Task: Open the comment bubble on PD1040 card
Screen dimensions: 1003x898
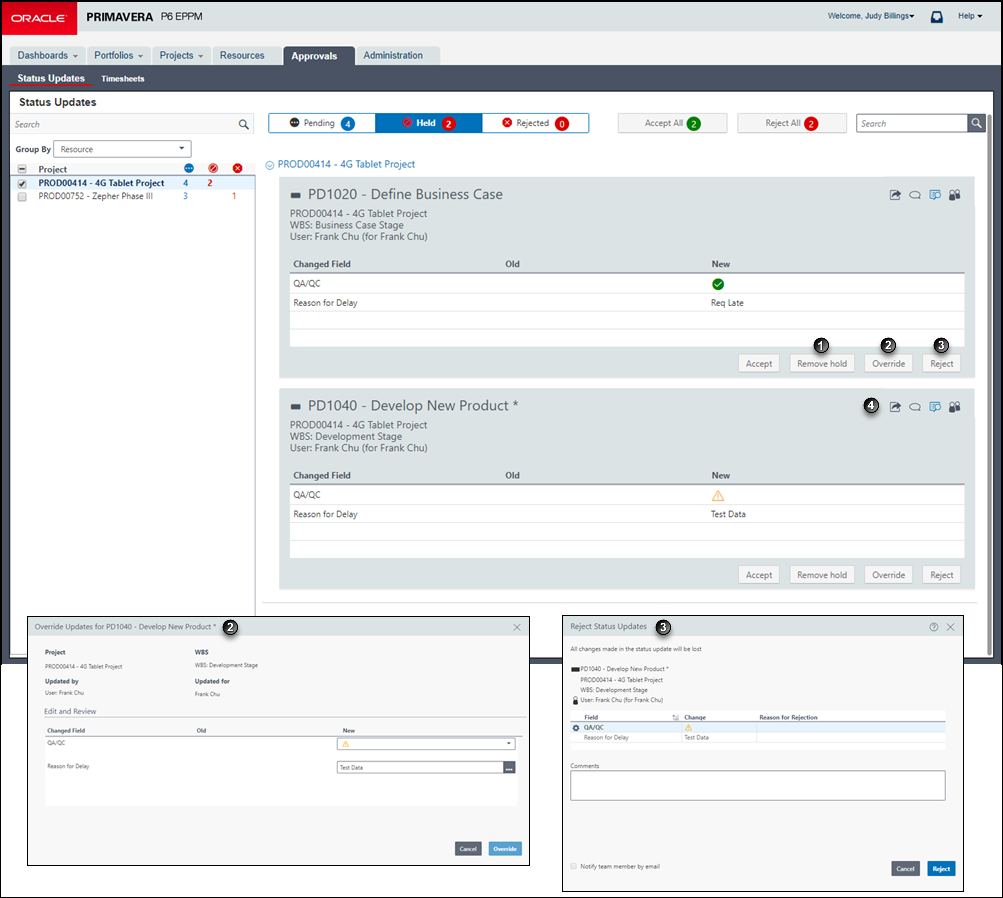Action: (x=915, y=407)
